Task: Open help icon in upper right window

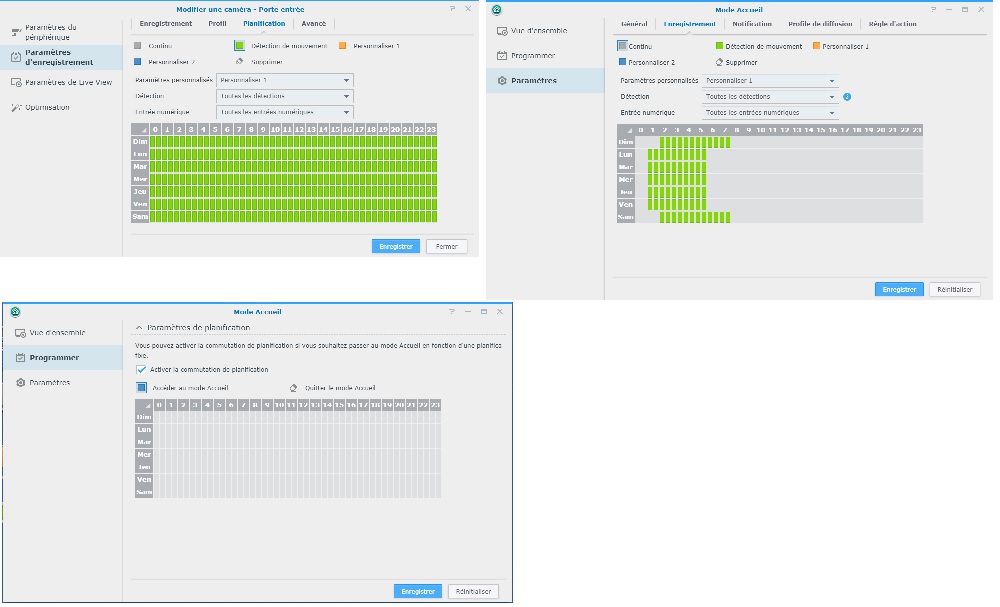Action: pyautogui.click(x=933, y=10)
